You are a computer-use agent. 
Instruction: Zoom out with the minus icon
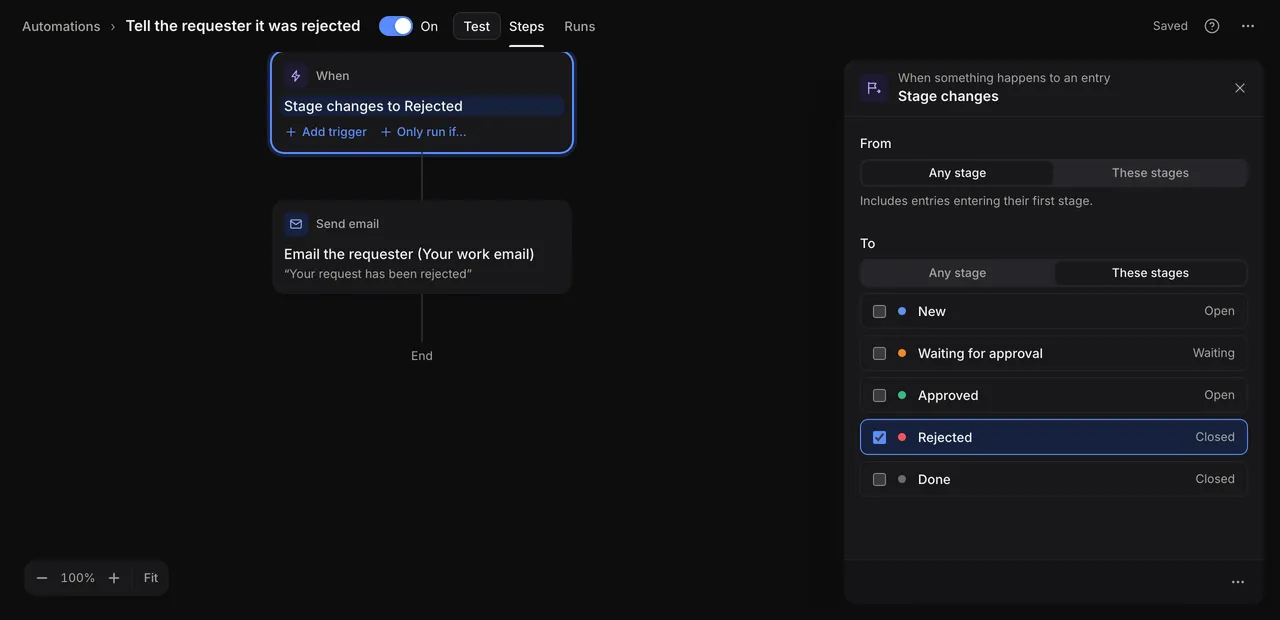click(42, 578)
